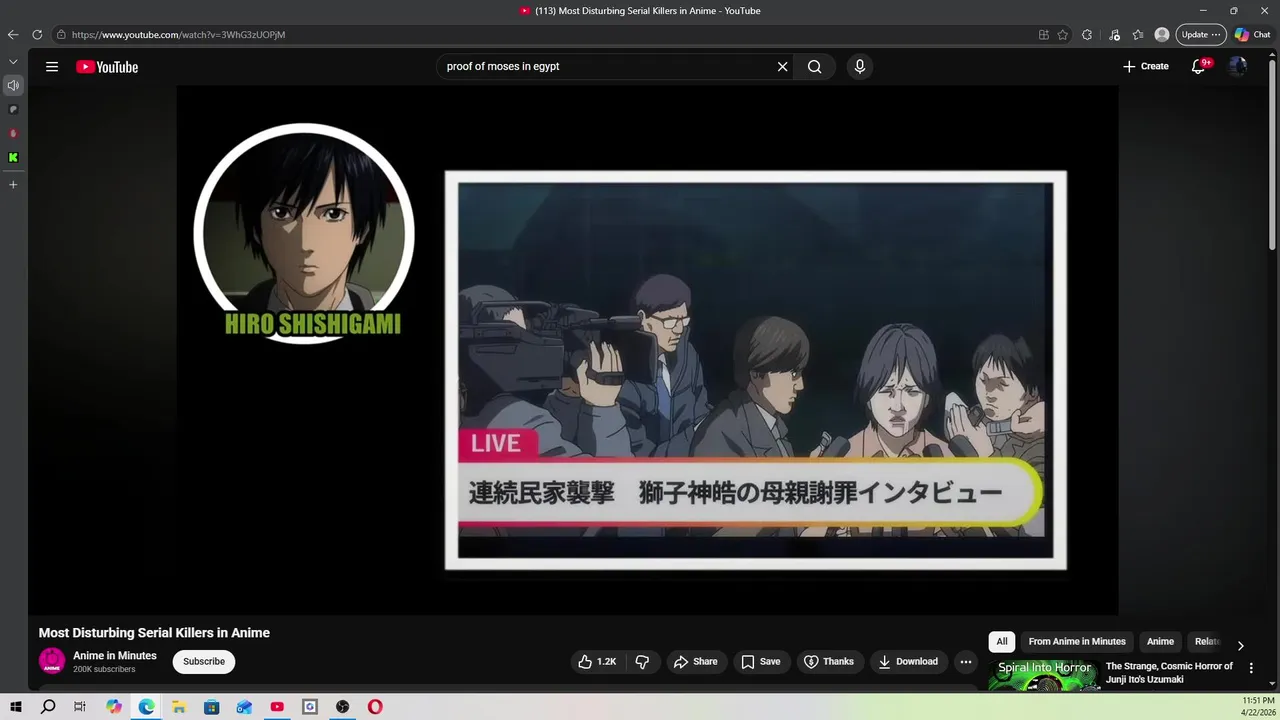
Task: Open Copilot Chat in browser
Action: click(1253, 35)
